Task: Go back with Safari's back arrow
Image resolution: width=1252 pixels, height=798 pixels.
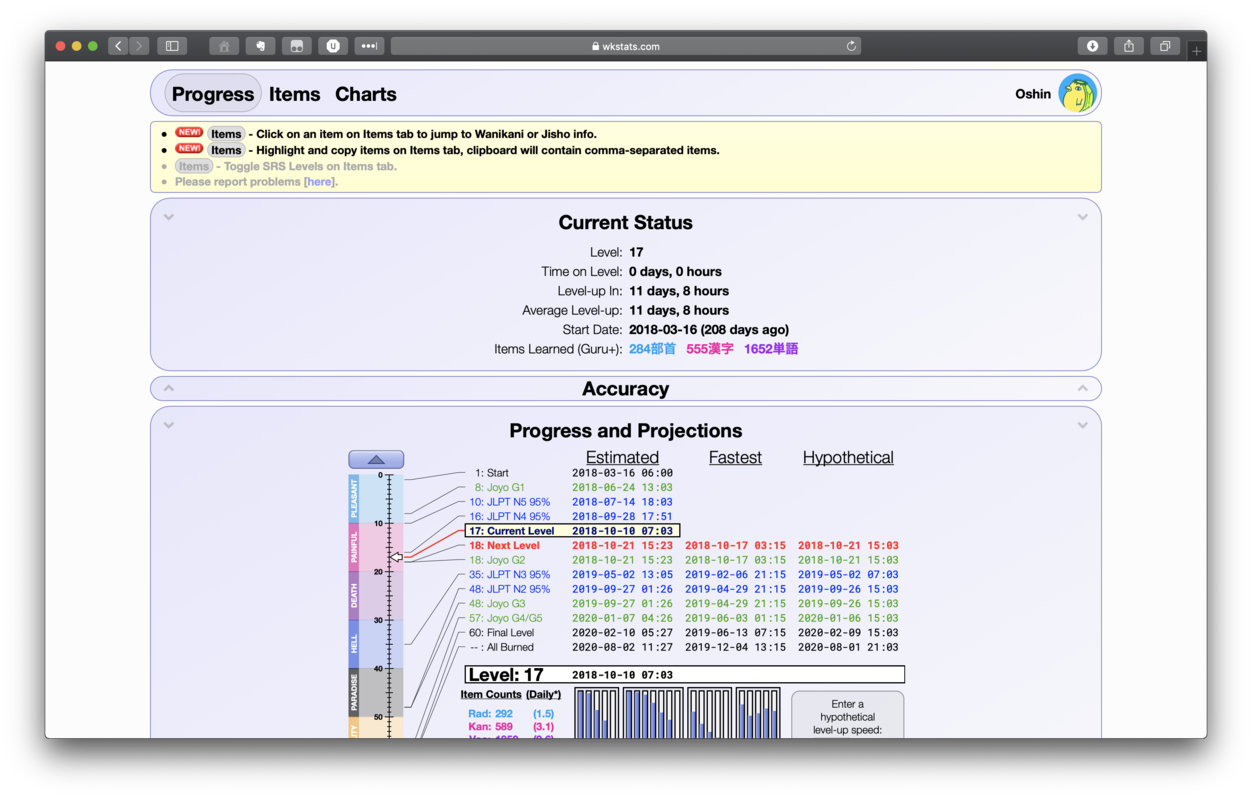Action: (x=119, y=46)
